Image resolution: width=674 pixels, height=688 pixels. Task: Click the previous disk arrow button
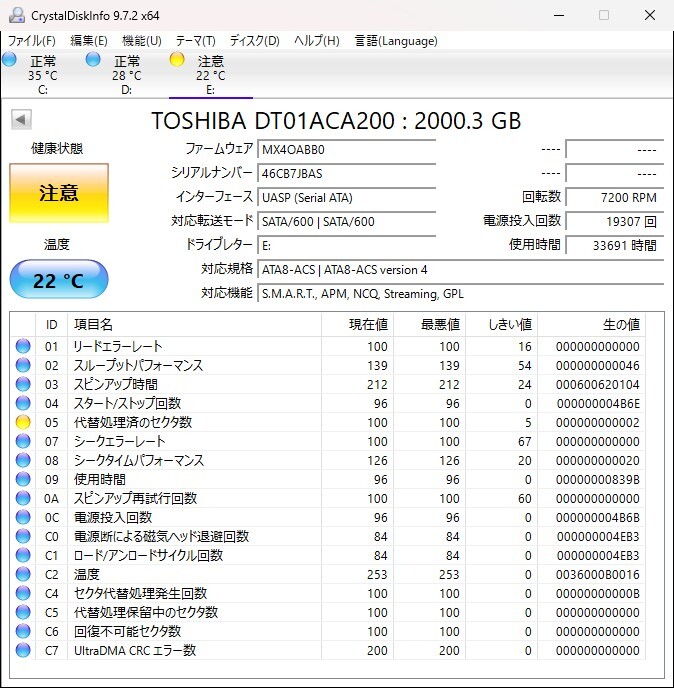21,120
